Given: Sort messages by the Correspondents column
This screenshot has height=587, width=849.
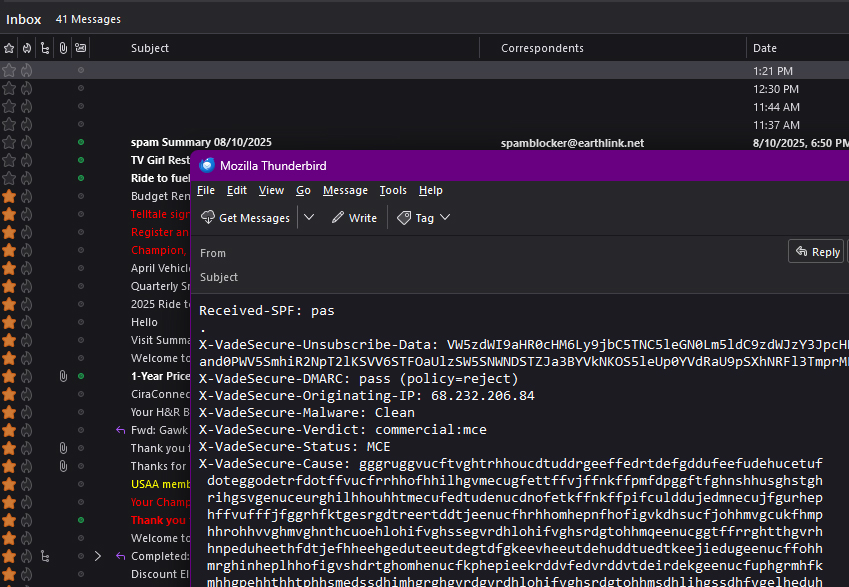Looking at the screenshot, I should 542,48.
